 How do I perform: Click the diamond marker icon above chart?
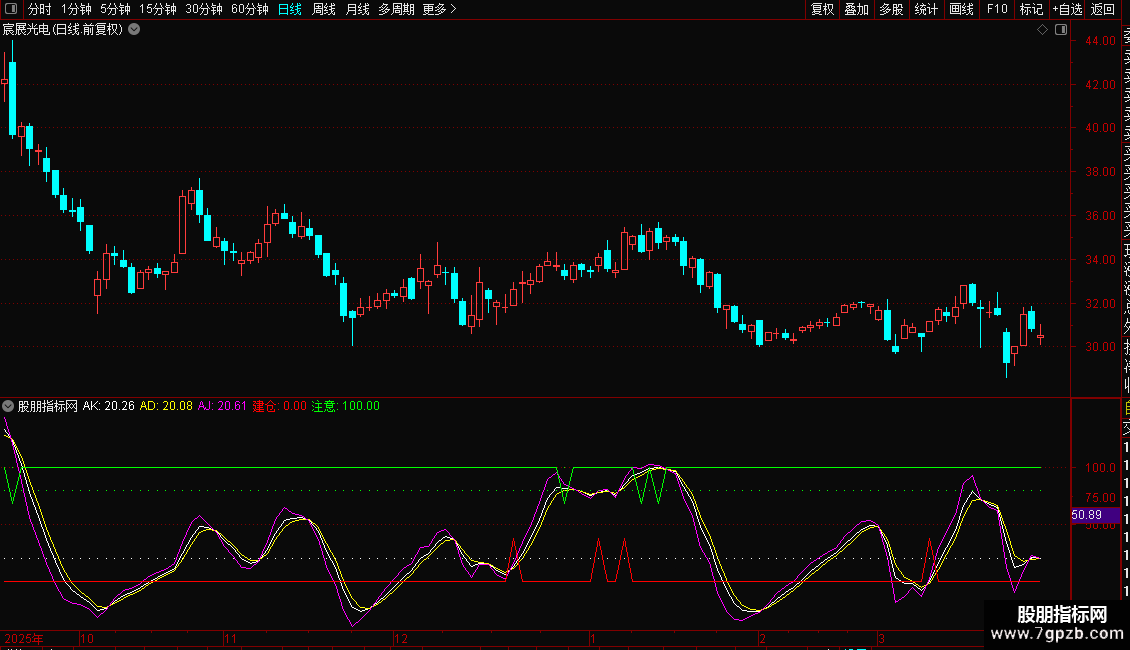coord(1042,30)
